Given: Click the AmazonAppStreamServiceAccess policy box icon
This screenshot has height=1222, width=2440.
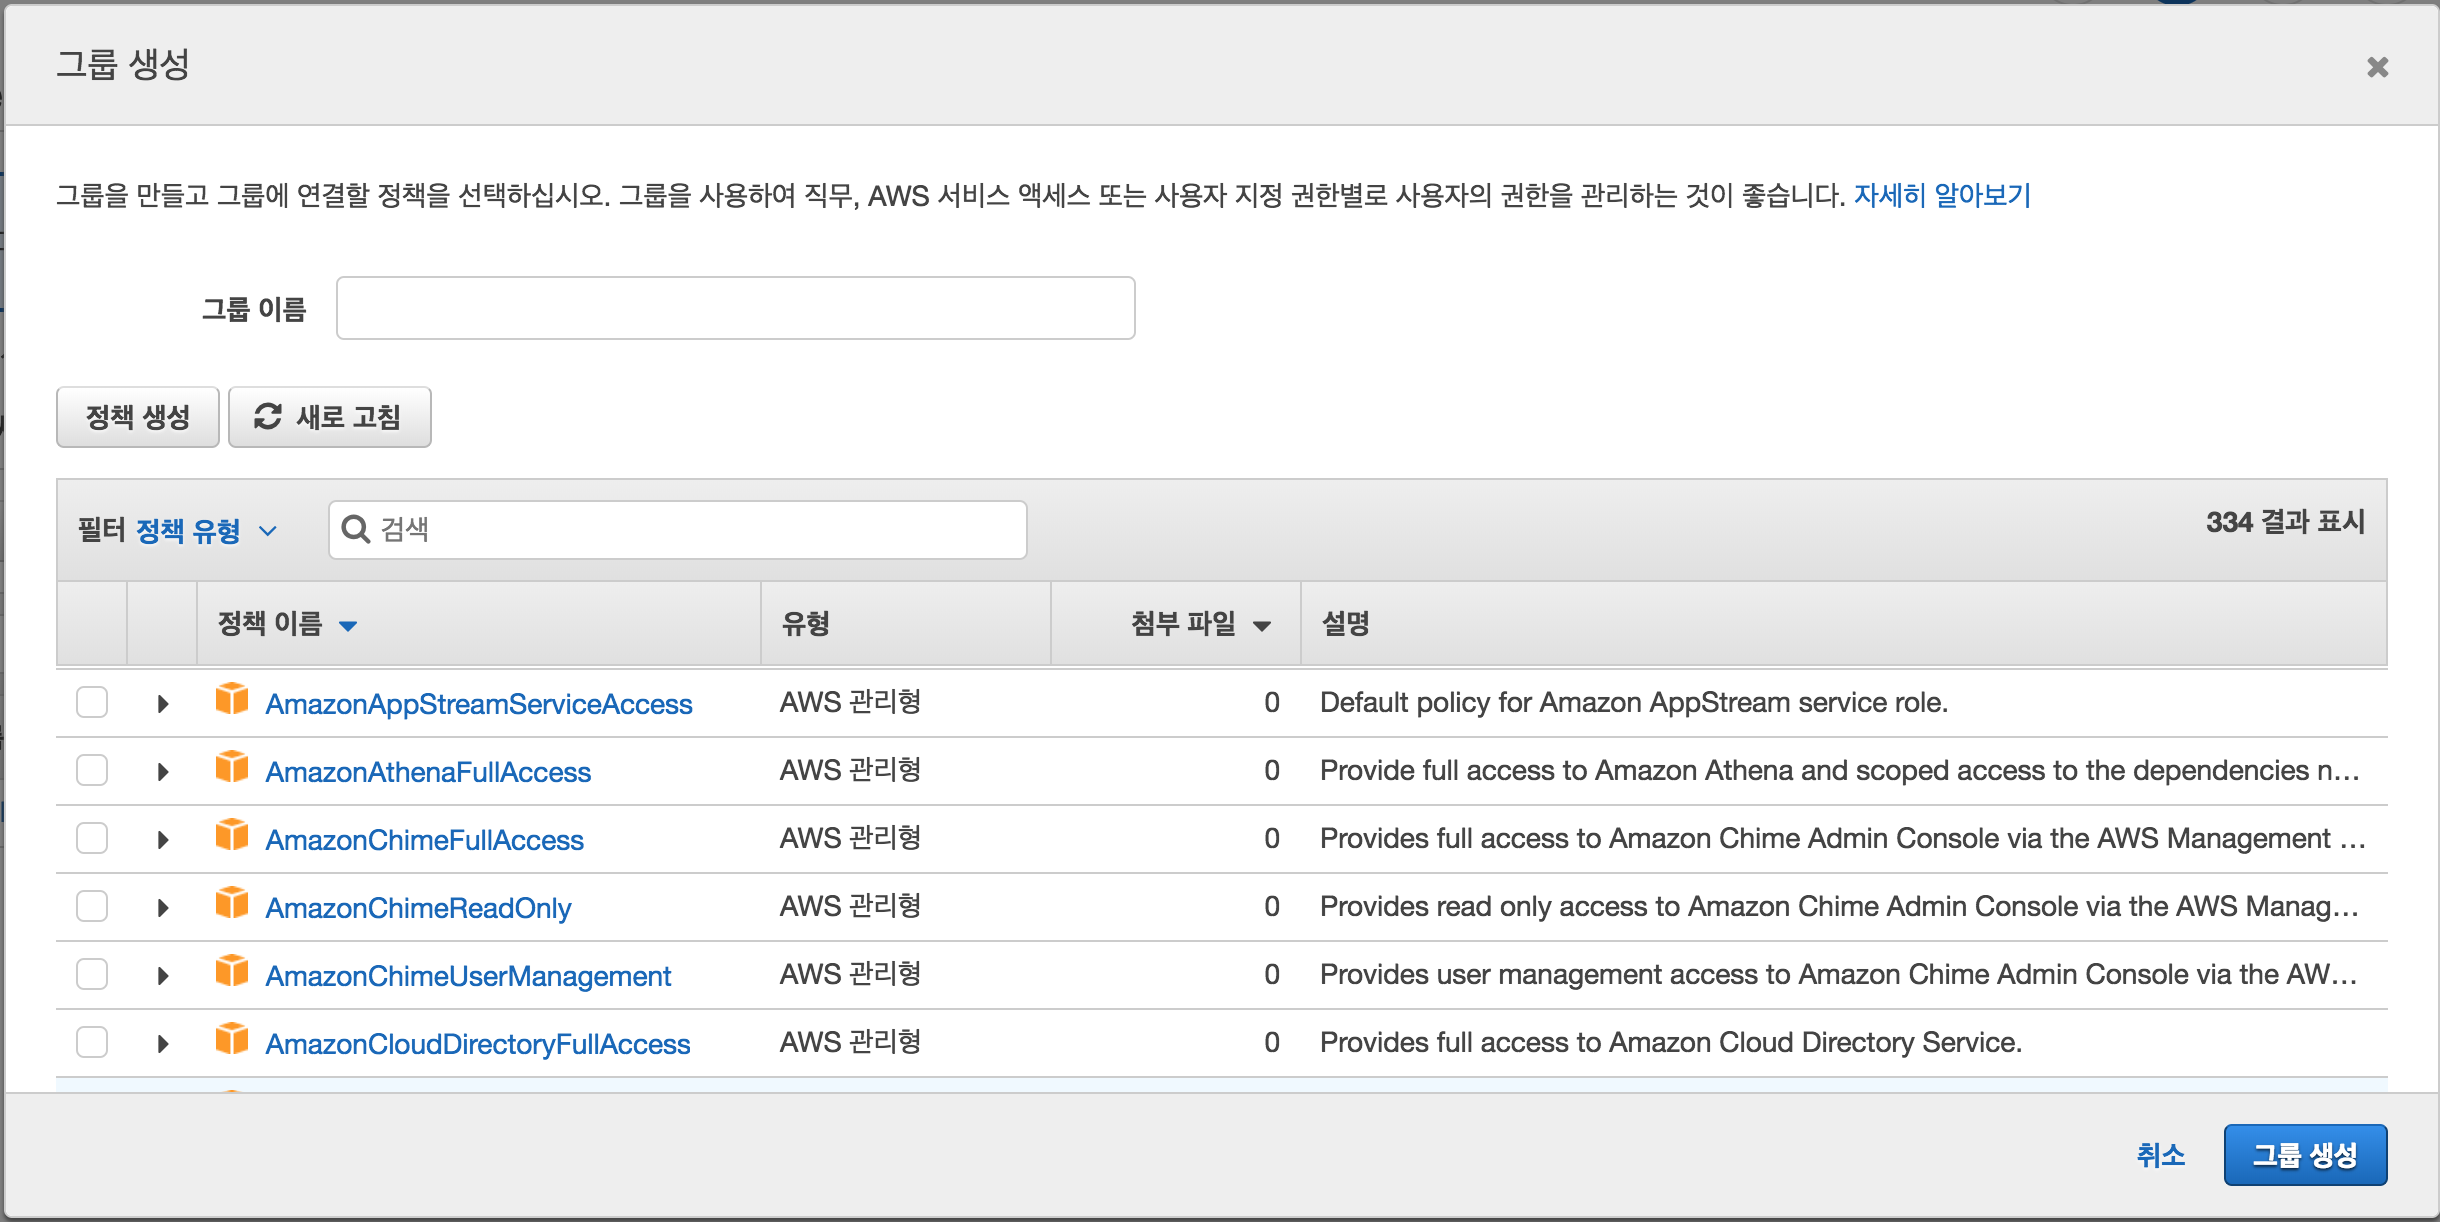Looking at the screenshot, I should tap(232, 699).
